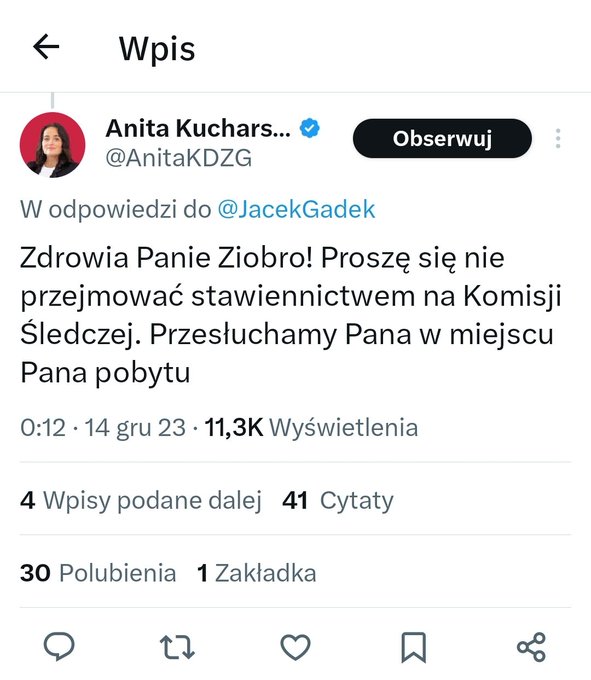
Task: Open Anita Kuchars... profile name
Action: coord(198,128)
